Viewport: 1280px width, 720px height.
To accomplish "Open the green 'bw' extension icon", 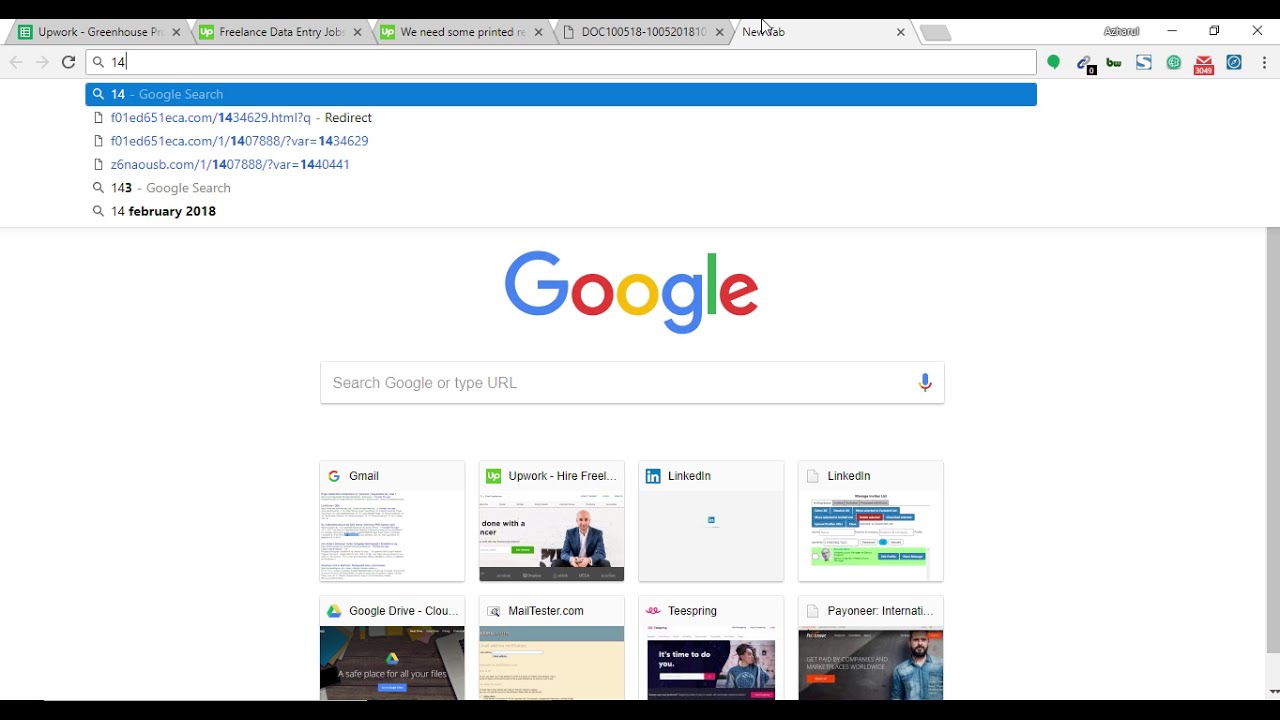I will (x=1114, y=62).
